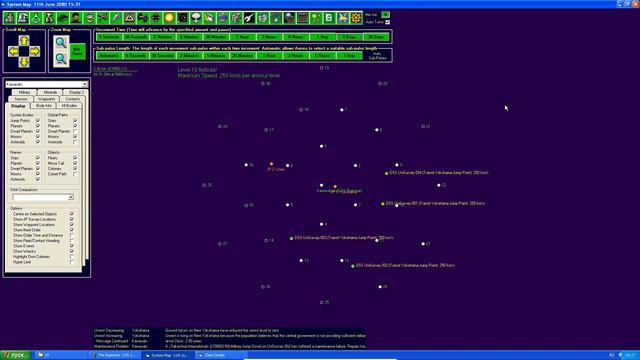Click the mushroom cloud toolbar icon
The height and width of the screenshot is (360, 640).
point(196,18)
